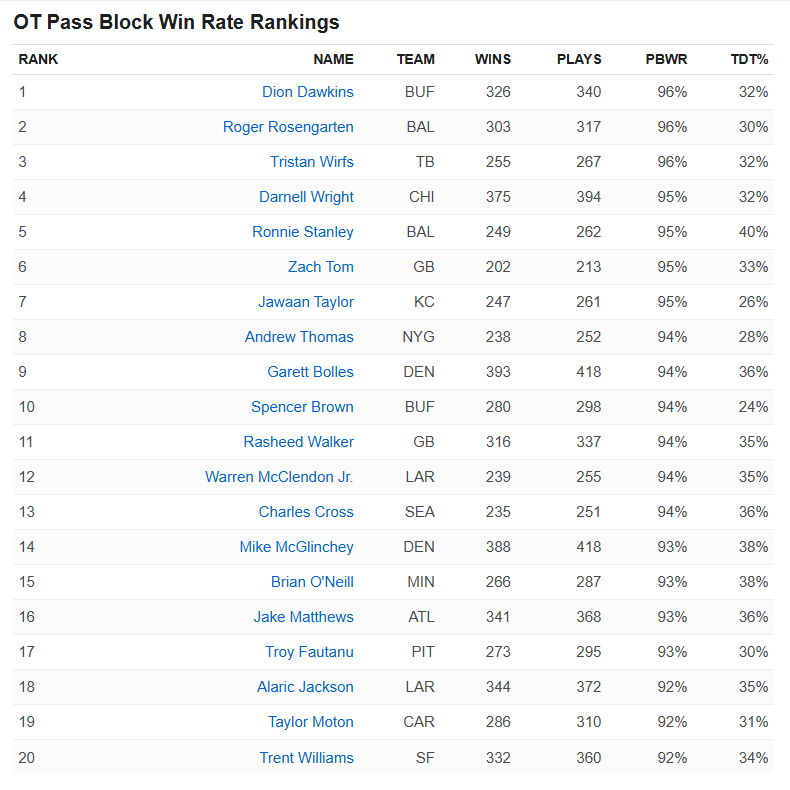Select Darnell Wright link
790x790 pixels.
306,197
